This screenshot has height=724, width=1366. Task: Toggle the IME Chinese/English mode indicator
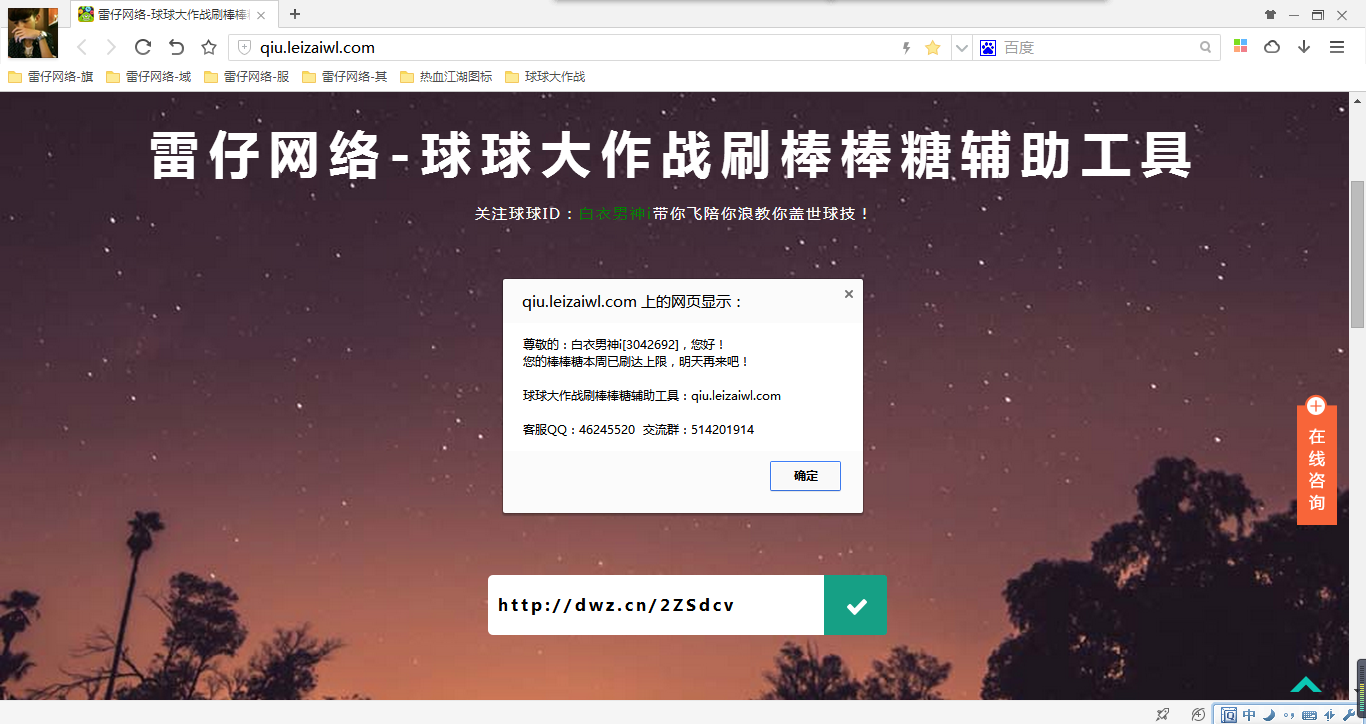pos(1249,715)
